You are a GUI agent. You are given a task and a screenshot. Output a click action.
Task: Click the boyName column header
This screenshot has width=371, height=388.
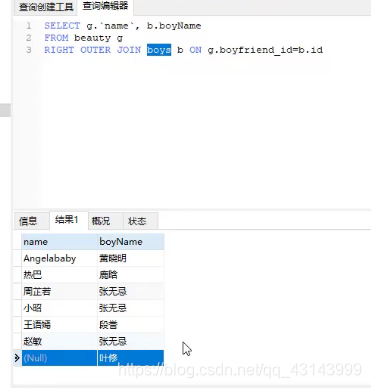(x=131, y=242)
